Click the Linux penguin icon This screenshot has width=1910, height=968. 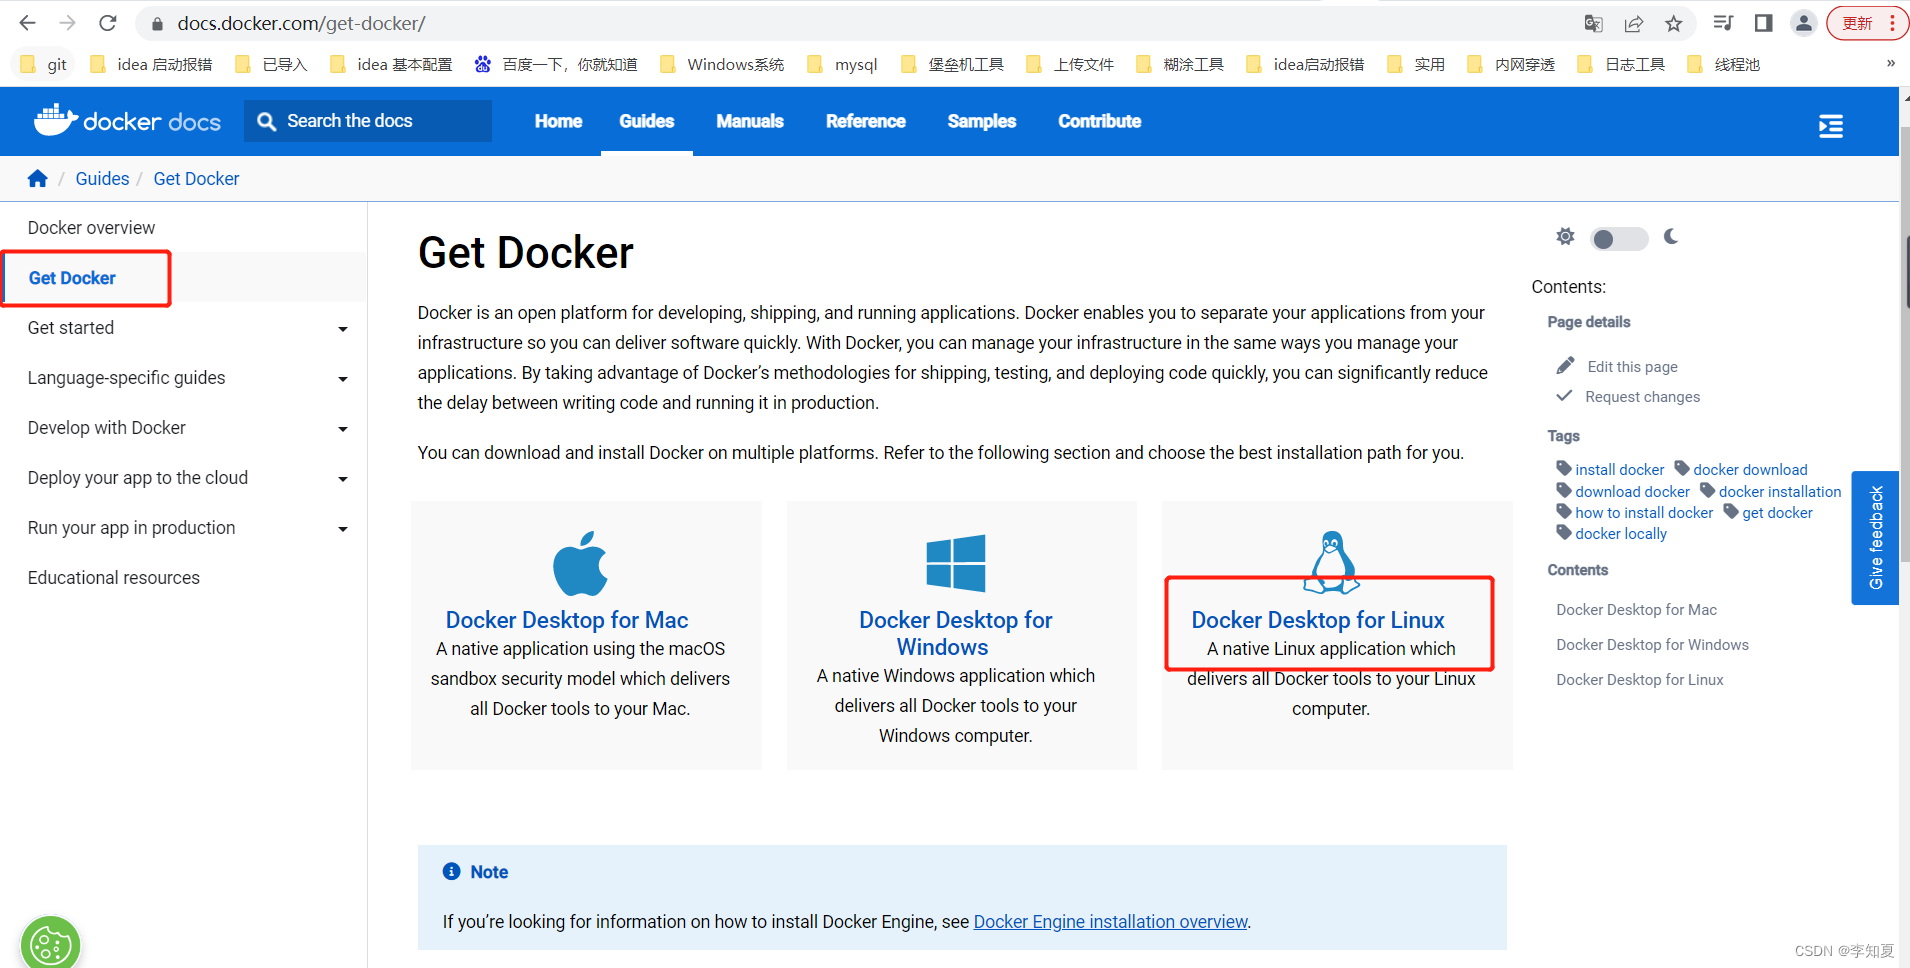1331,561
